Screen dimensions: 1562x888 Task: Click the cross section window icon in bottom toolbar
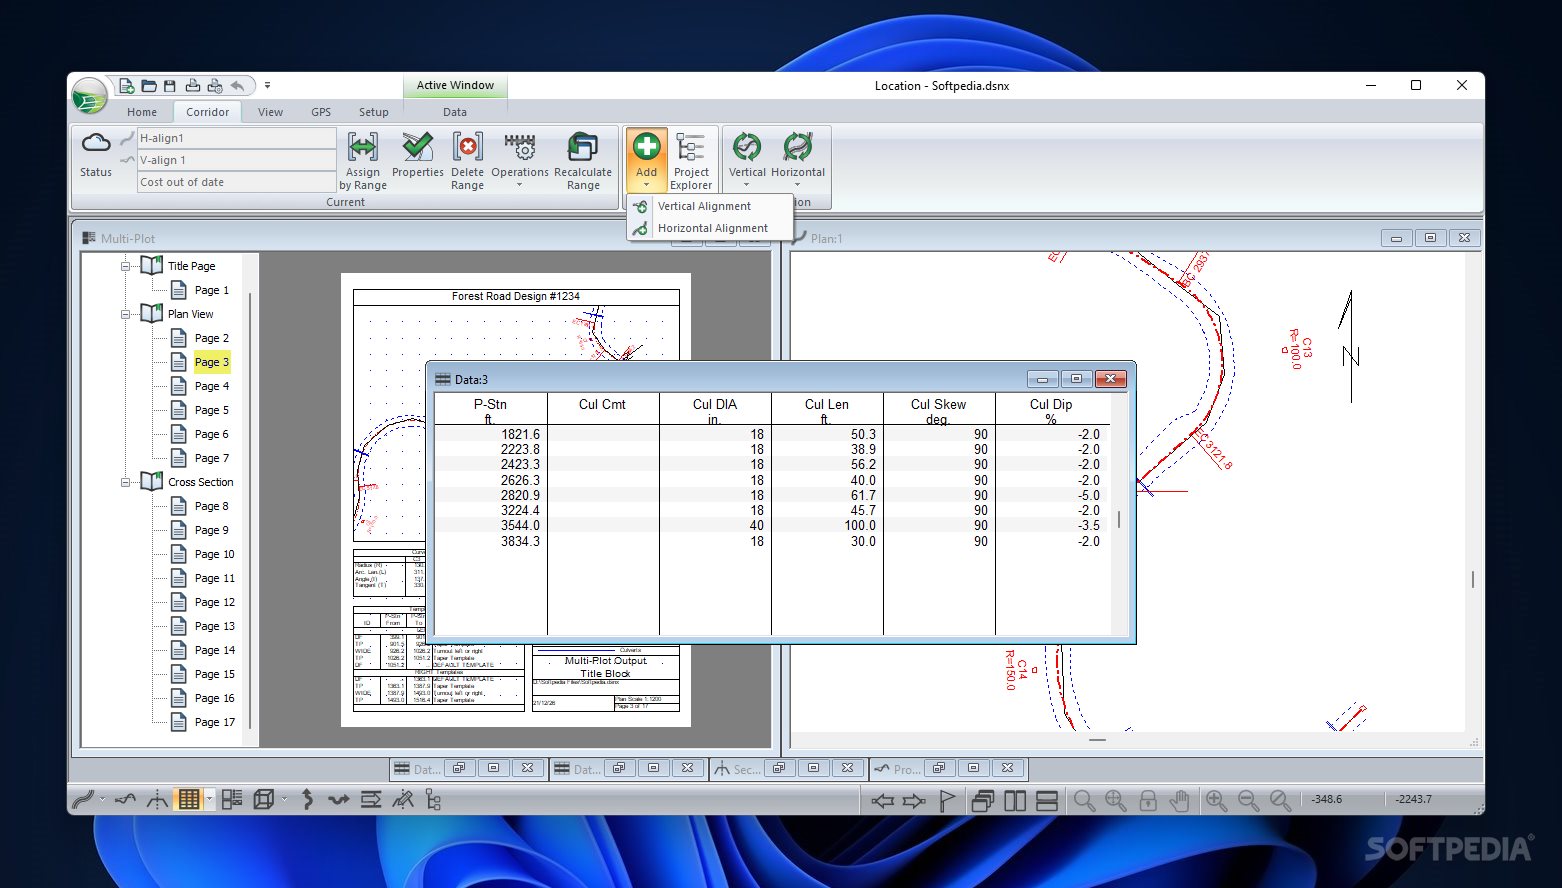point(157,799)
